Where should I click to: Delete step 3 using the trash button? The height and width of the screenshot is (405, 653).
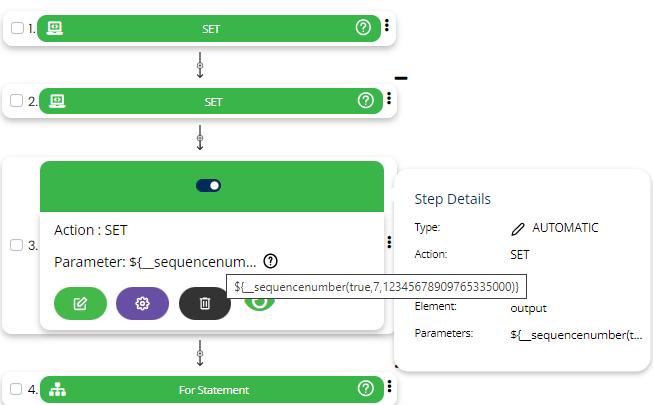point(205,302)
